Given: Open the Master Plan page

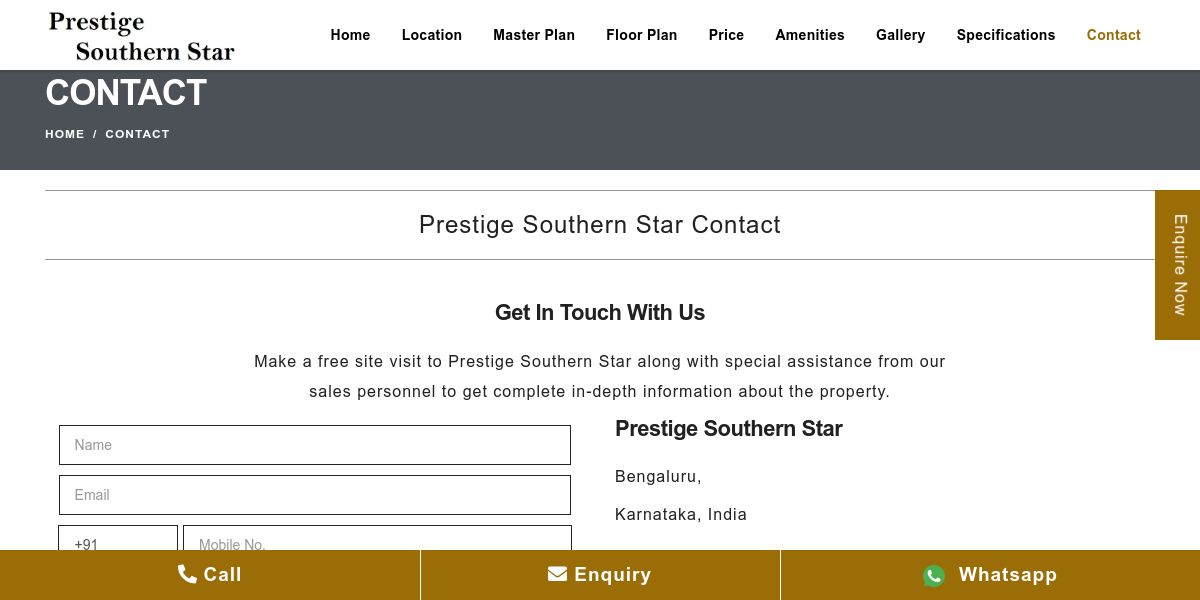Looking at the screenshot, I should (534, 35).
